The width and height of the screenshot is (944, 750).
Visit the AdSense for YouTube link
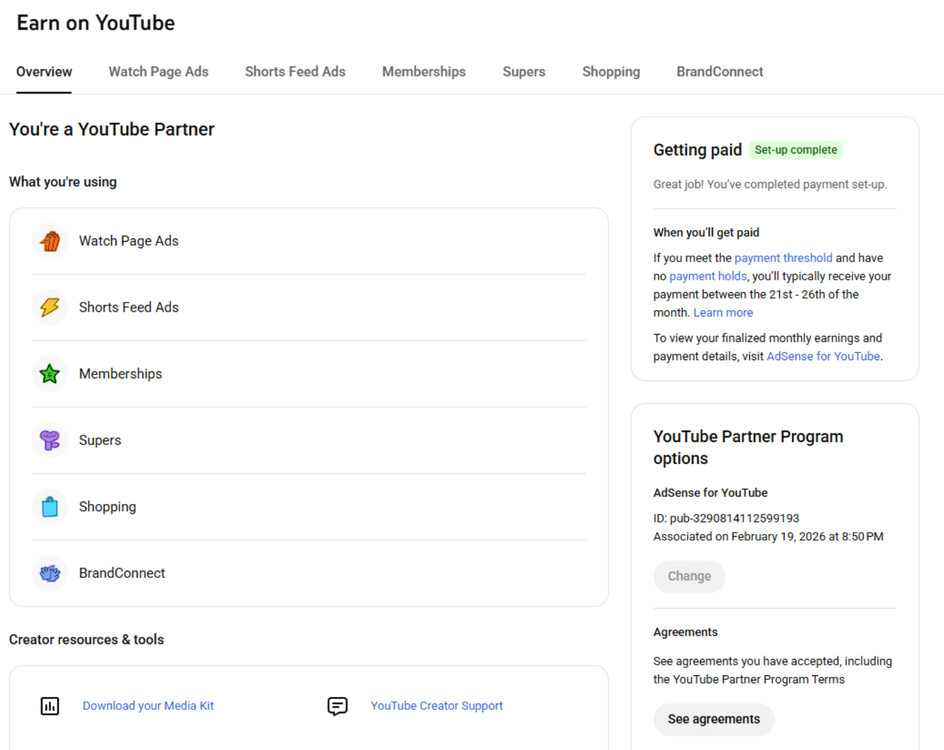[x=823, y=356]
